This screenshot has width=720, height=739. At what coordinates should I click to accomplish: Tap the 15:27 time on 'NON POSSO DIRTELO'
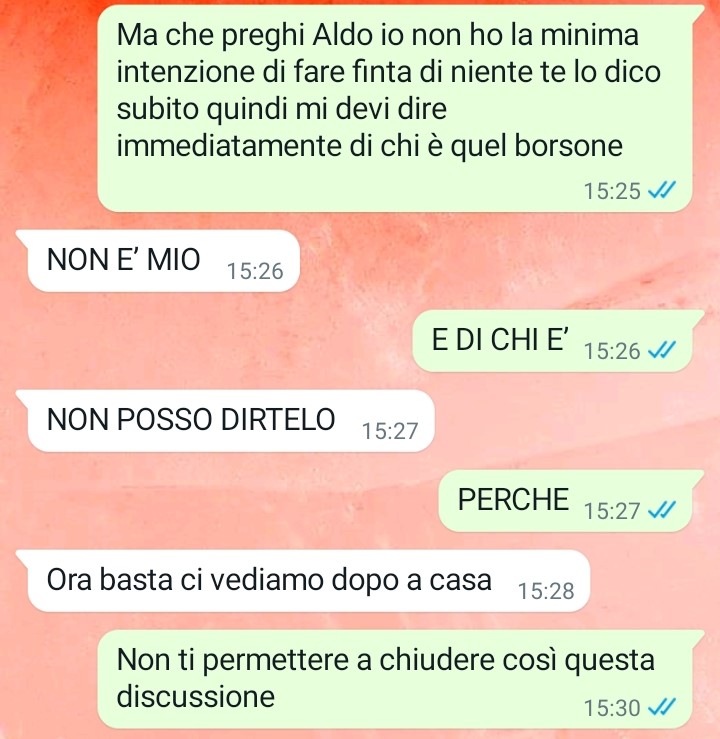pos(390,431)
